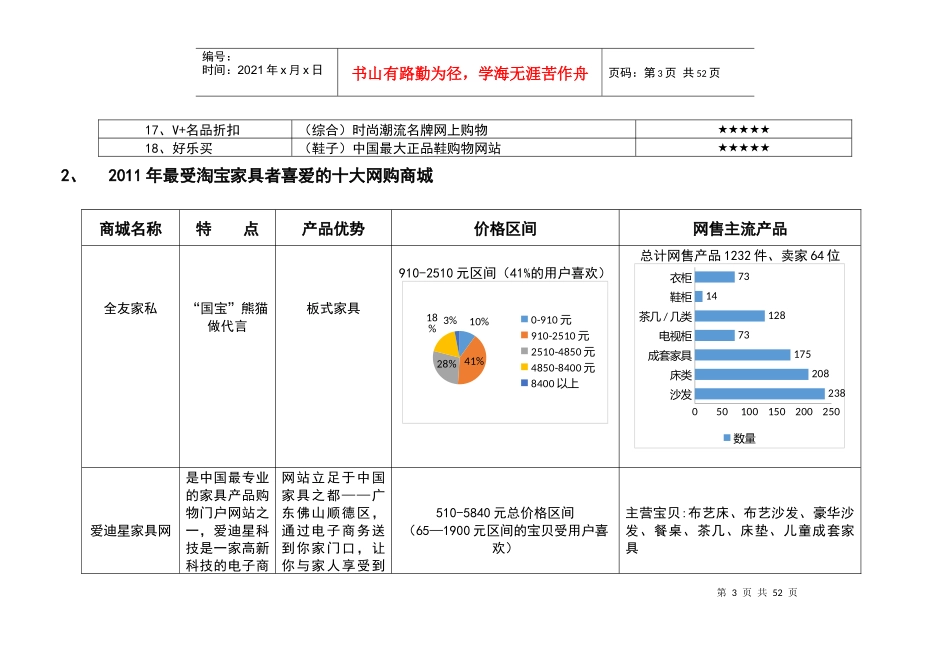Click the red motto 书山有路勤为径 header text

click(x=470, y=74)
